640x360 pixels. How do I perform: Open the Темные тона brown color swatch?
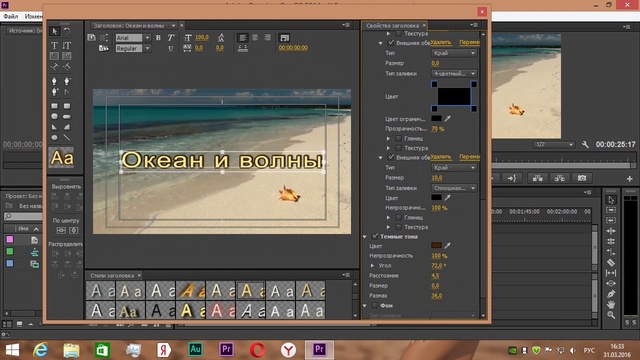[x=436, y=246]
